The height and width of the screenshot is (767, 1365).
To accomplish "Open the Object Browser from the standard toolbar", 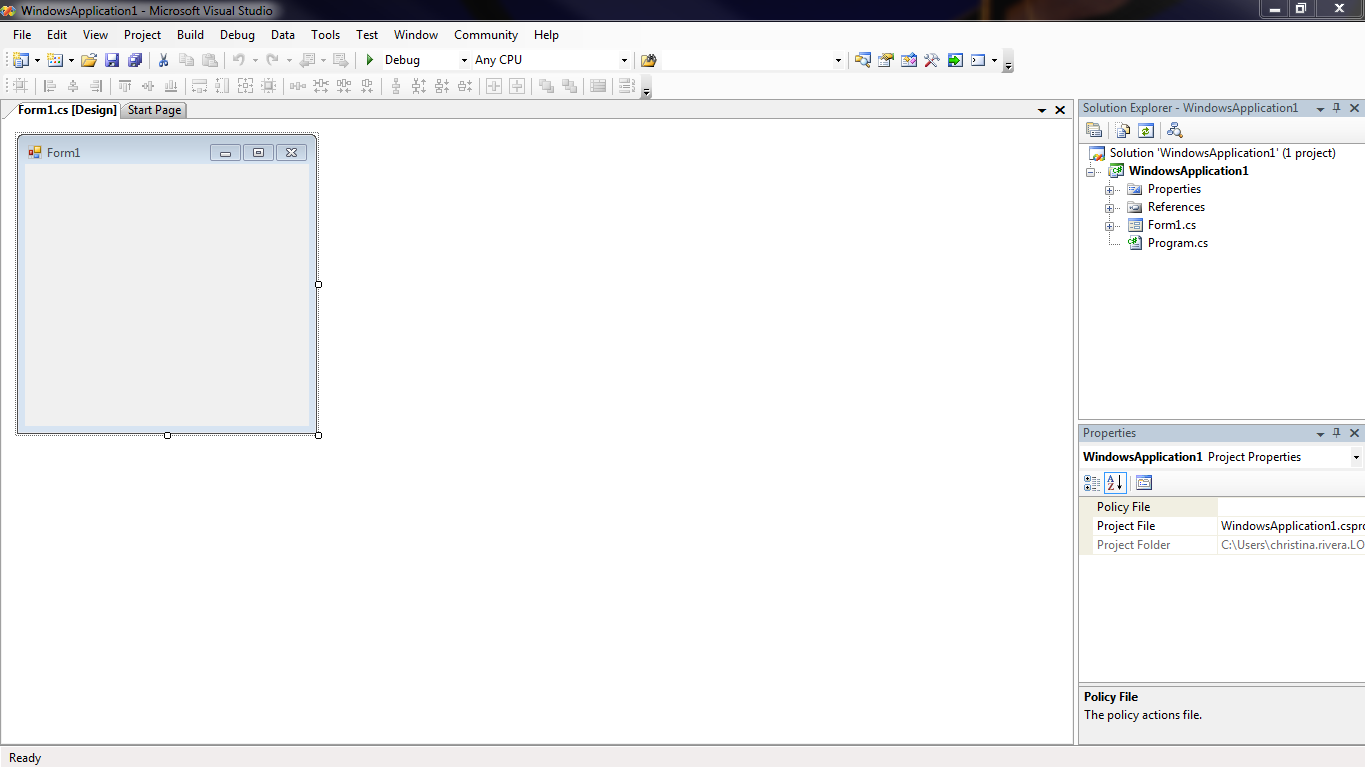I will point(908,60).
